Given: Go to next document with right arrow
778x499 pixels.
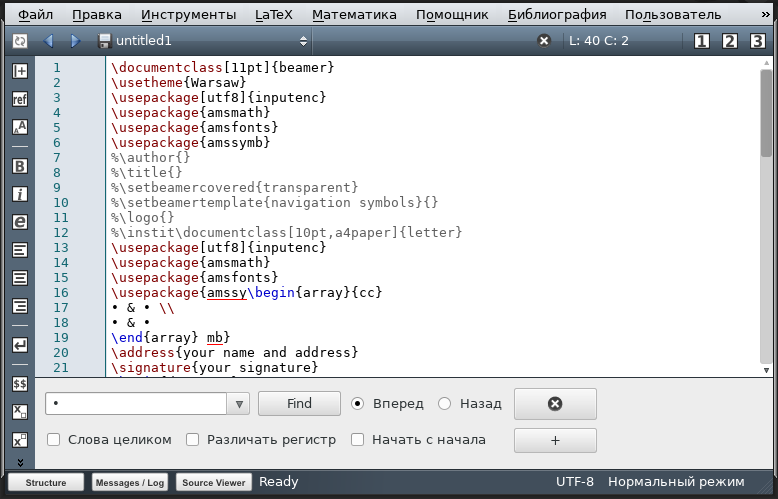Looking at the screenshot, I should 75,41.
